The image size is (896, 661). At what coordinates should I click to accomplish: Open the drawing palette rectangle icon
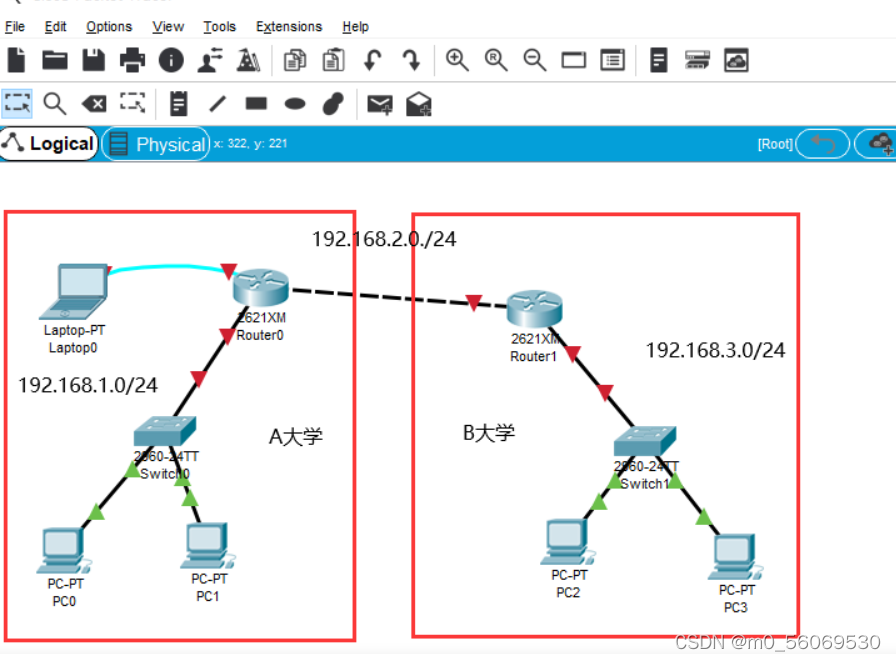point(574,60)
